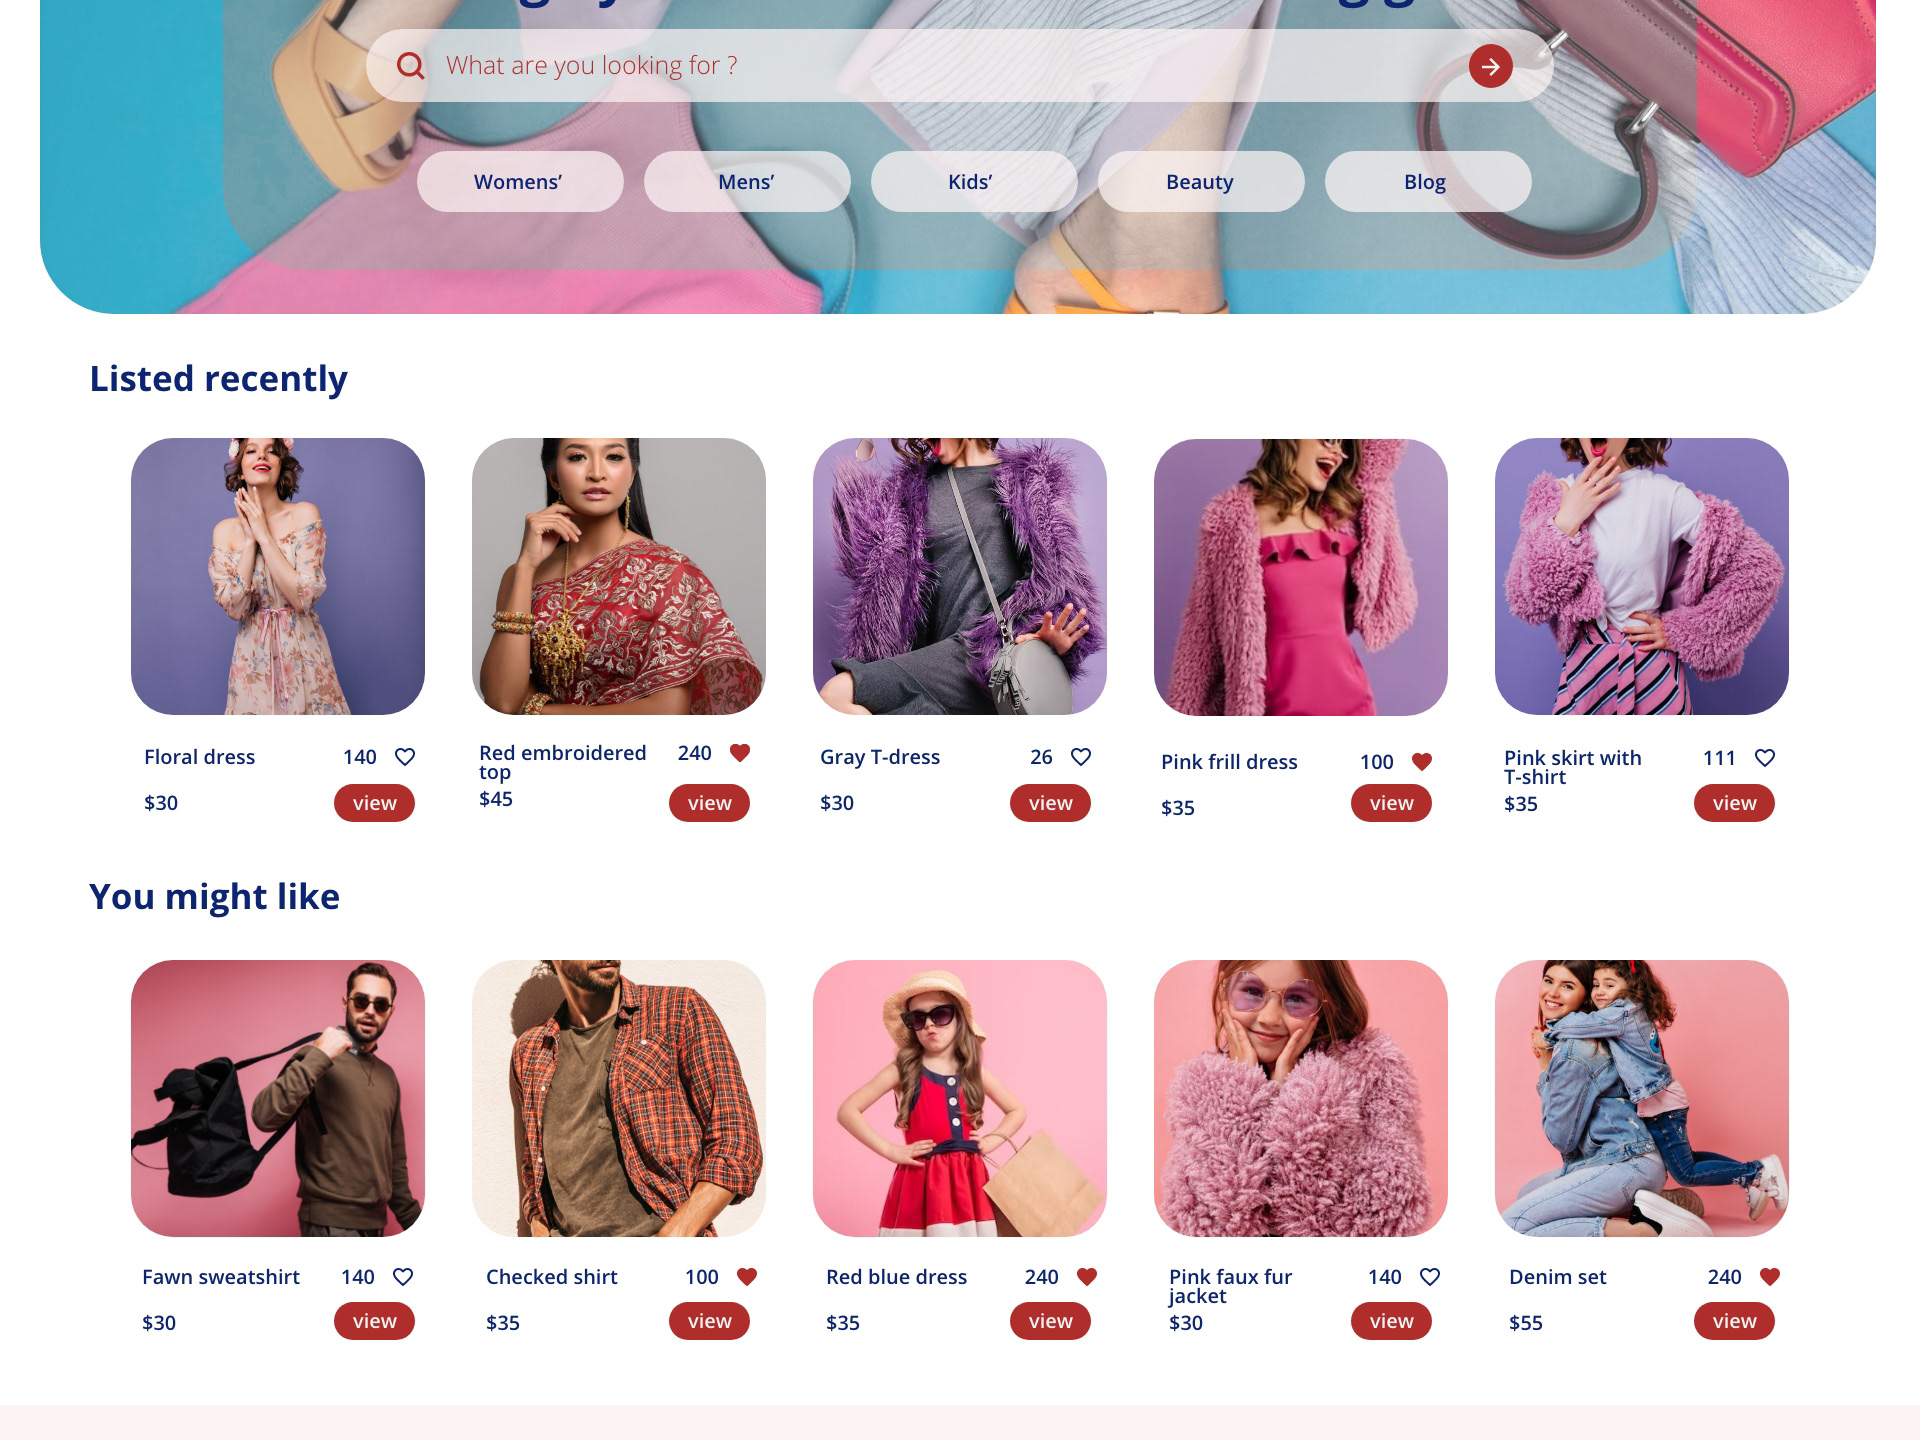Like the Floral dress with heart icon
Viewport: 1920px width, 1440px height.
pyautogui.click(x=405, y=757)
